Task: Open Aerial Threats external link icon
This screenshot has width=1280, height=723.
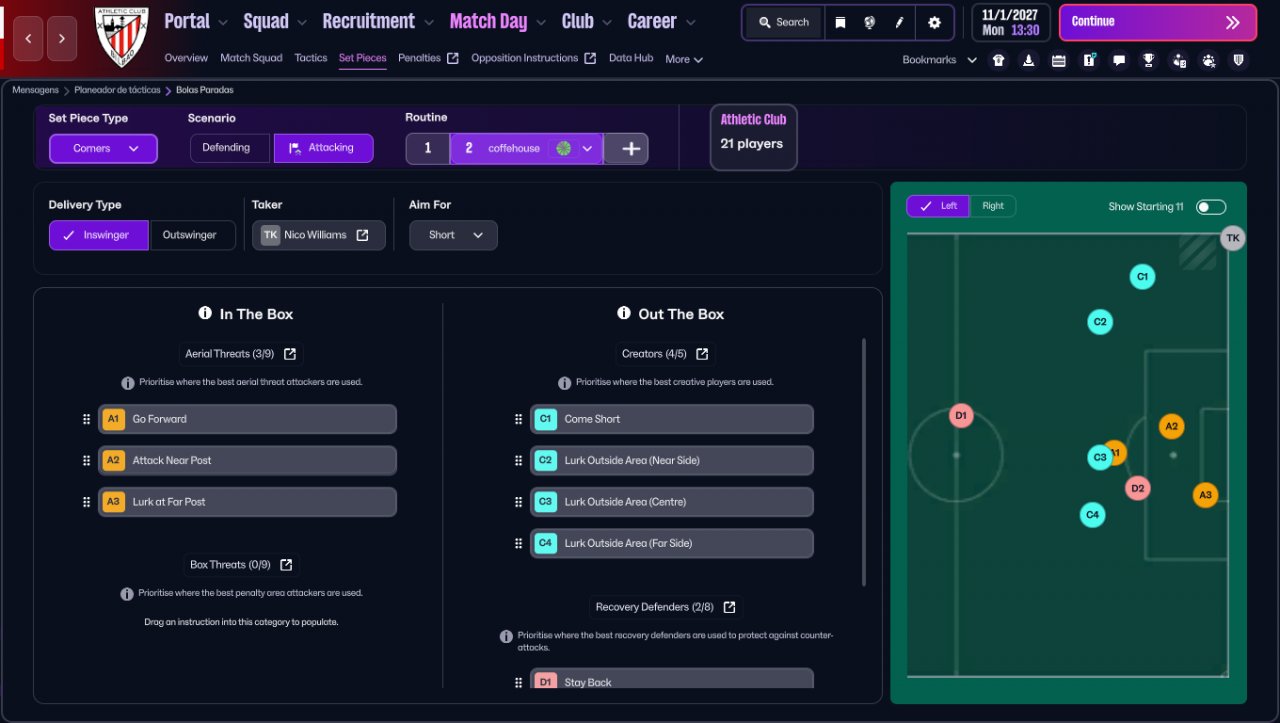Action: point(290,354)
